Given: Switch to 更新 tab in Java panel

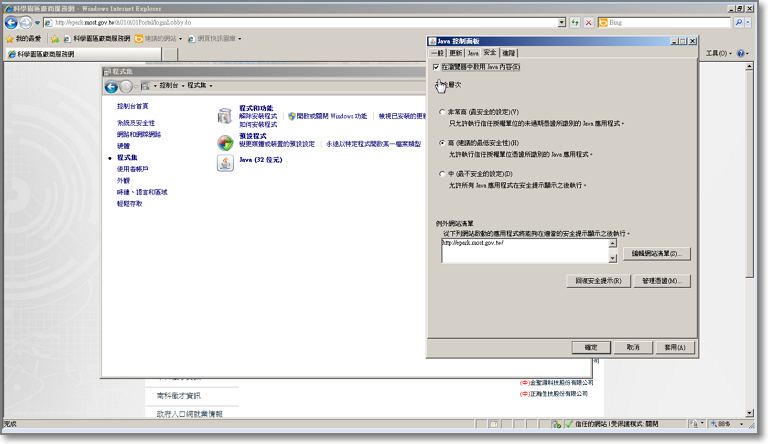Looking at the screenshot, I should pos(456,53).
